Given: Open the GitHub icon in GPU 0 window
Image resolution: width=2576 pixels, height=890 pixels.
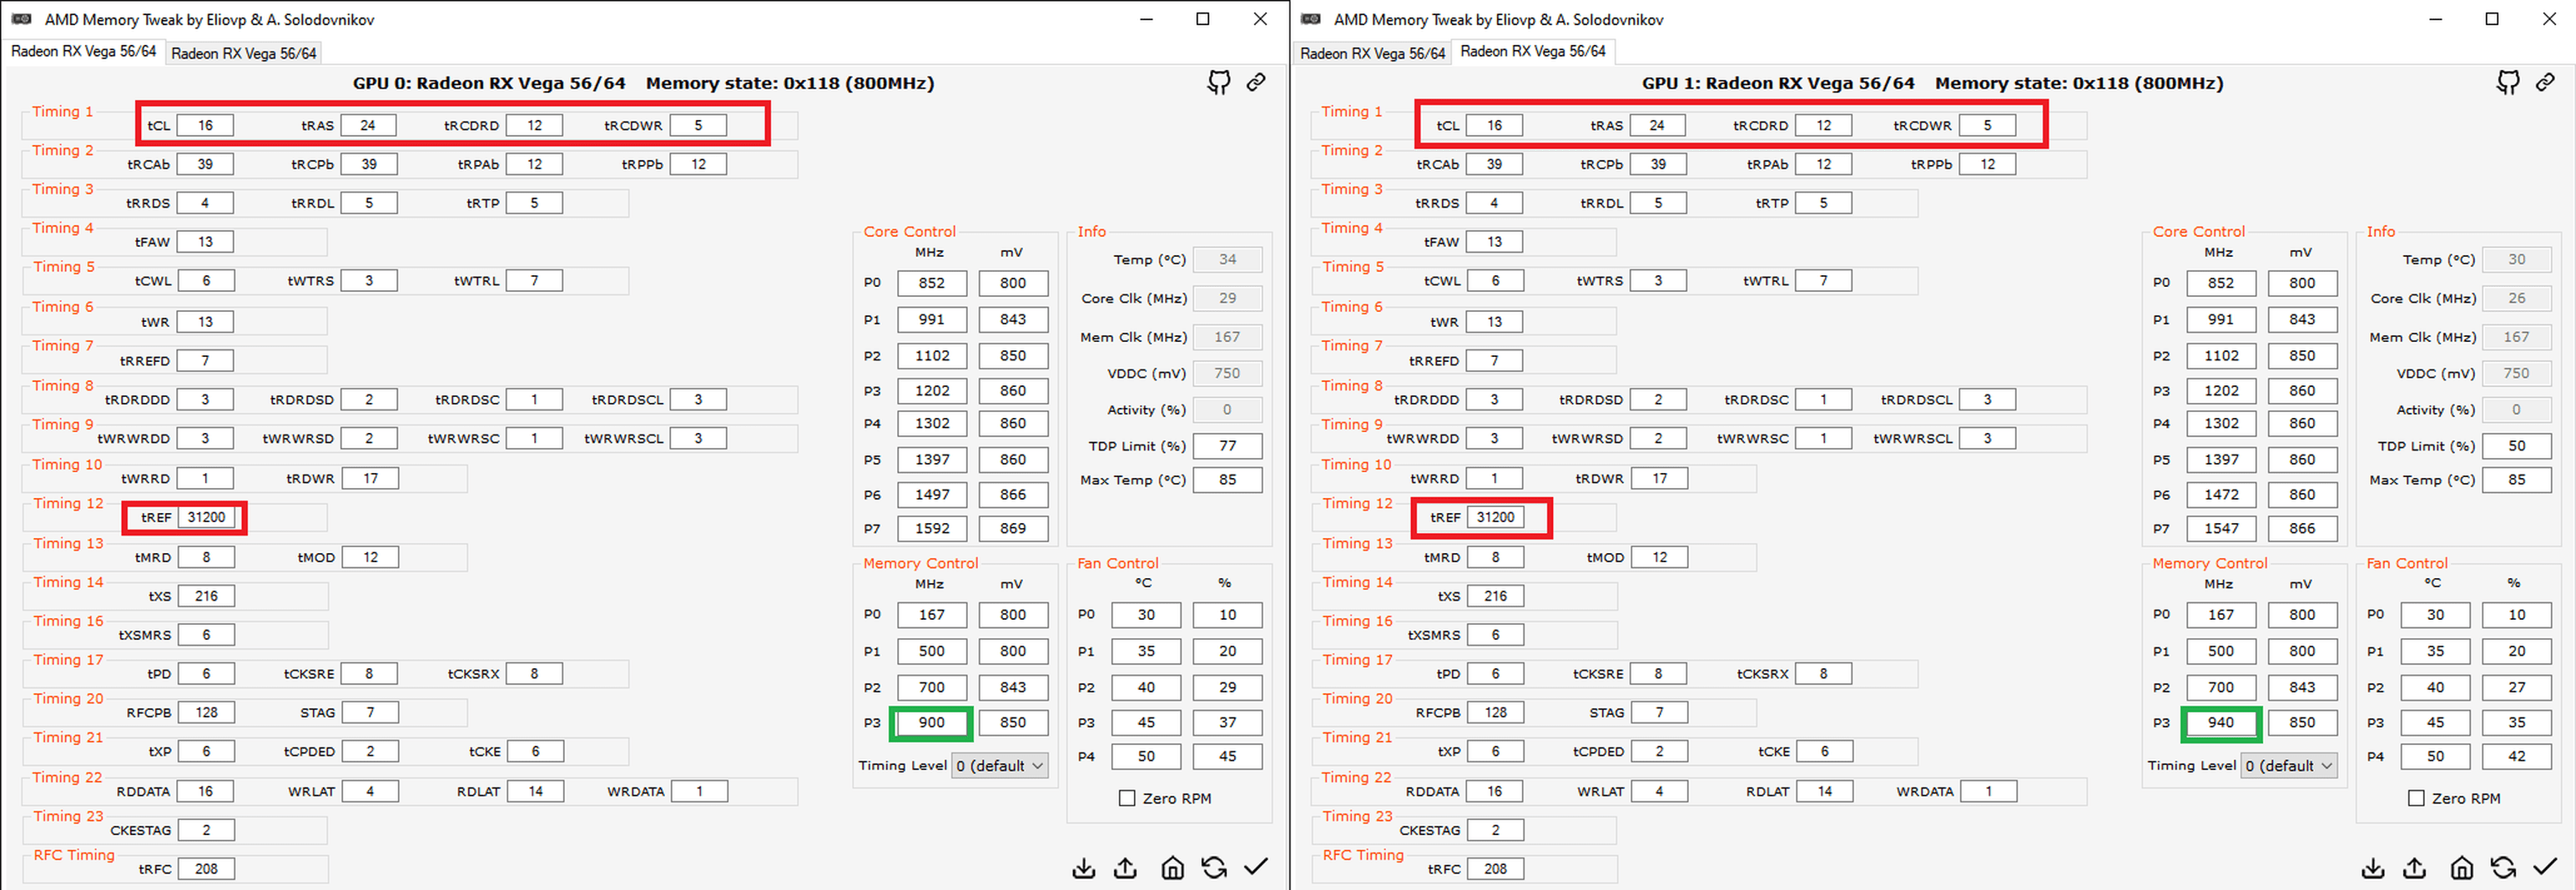Looking at the screenshot, I should point(1218,83).
